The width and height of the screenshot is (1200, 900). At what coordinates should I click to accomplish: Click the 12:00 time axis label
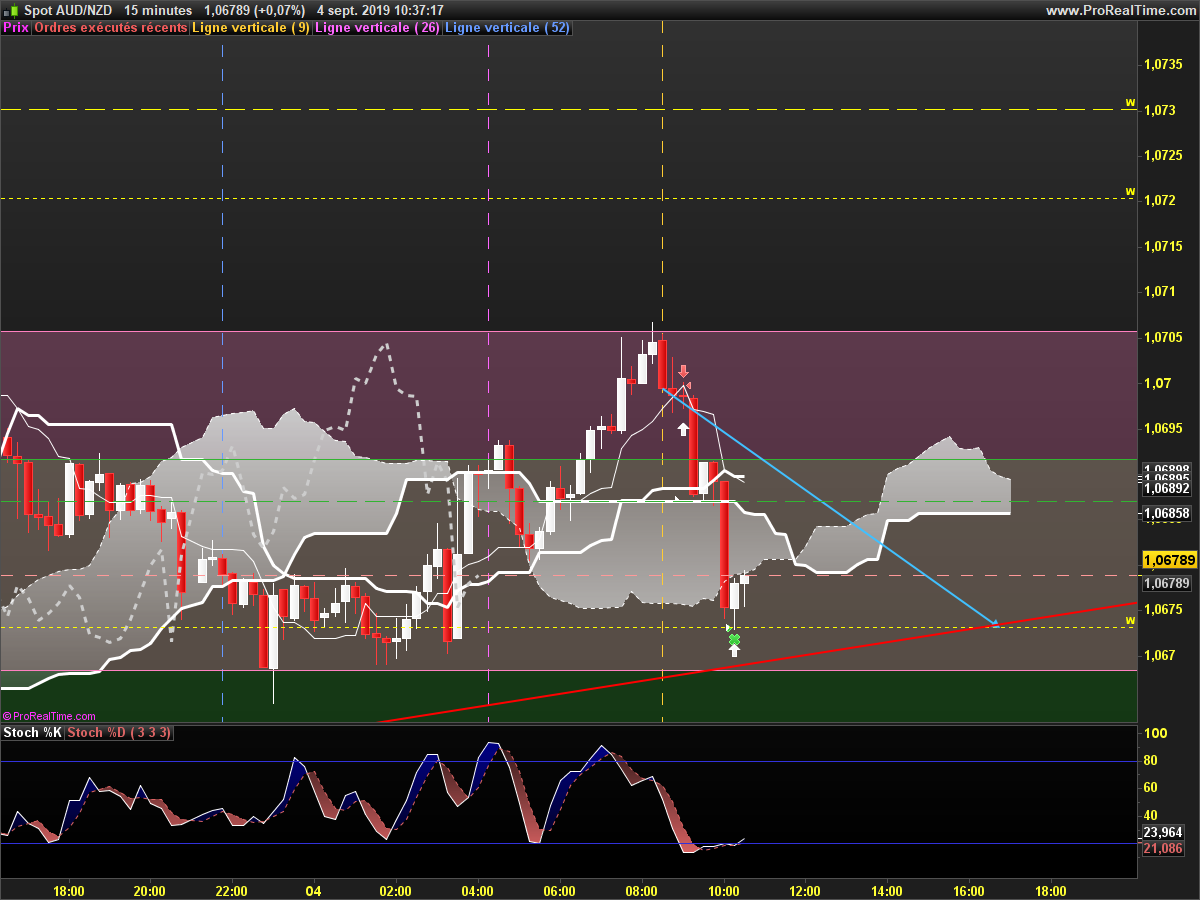coord(805,891)
